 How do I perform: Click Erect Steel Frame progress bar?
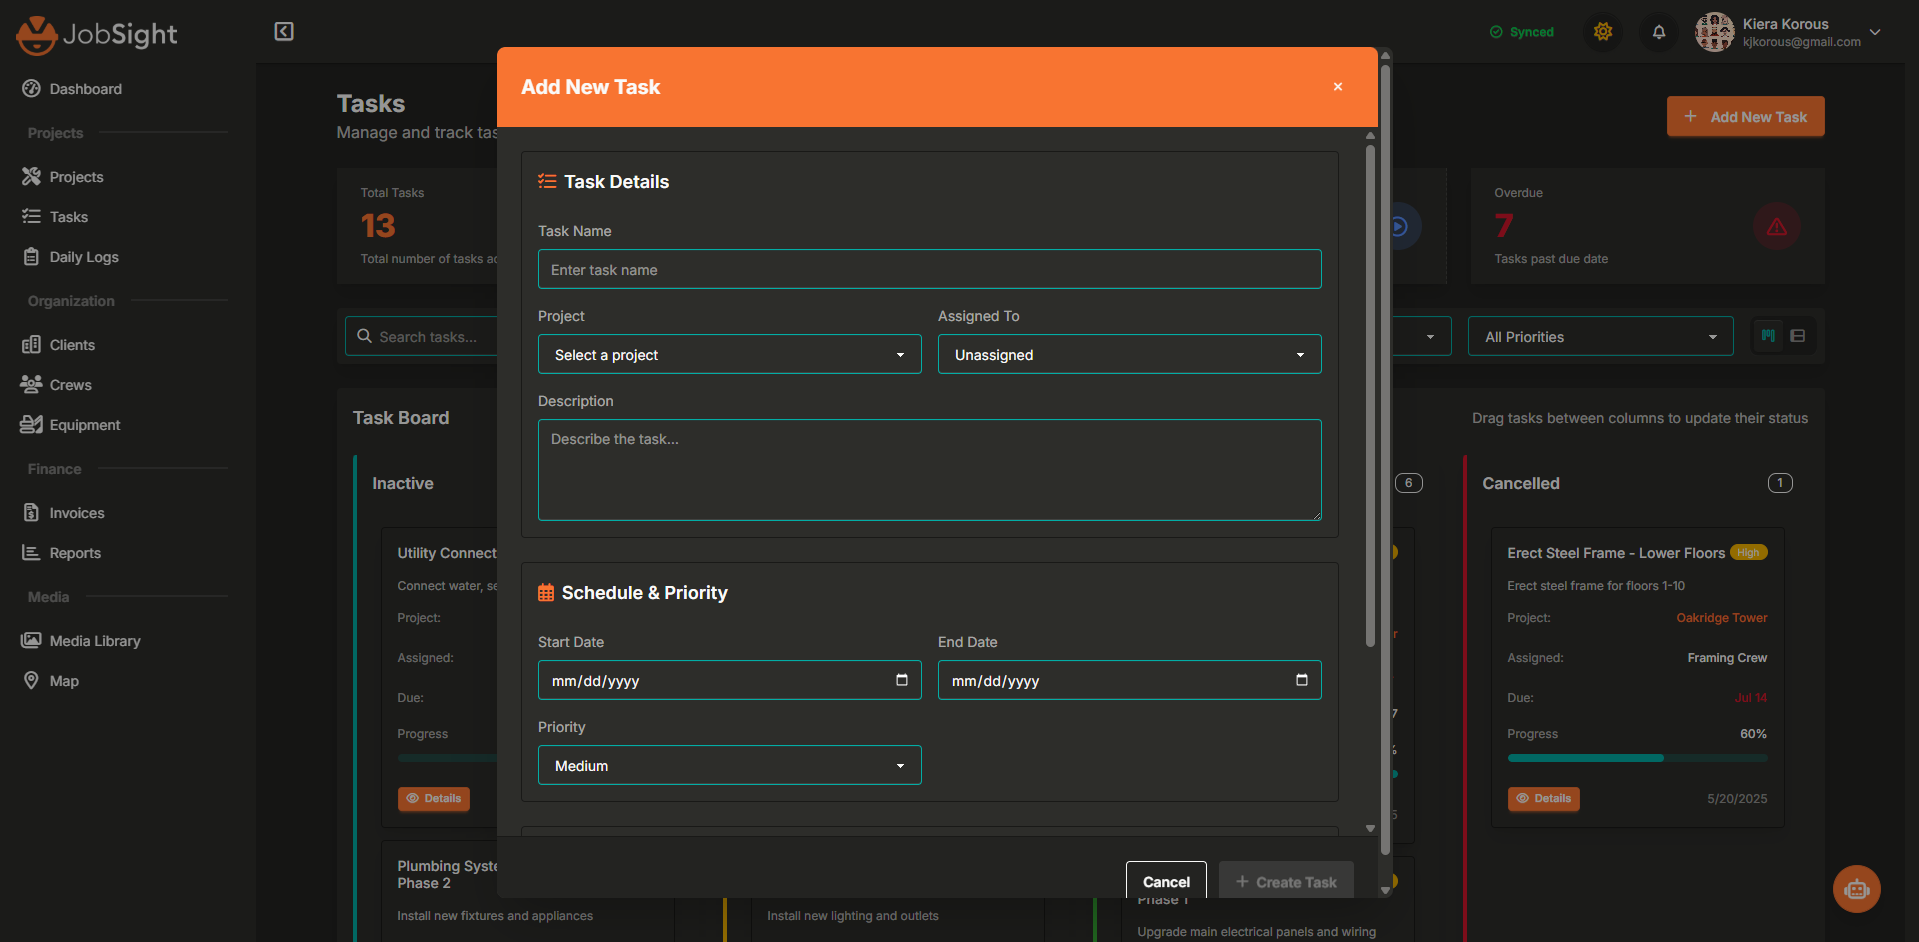coord(1637,758)
